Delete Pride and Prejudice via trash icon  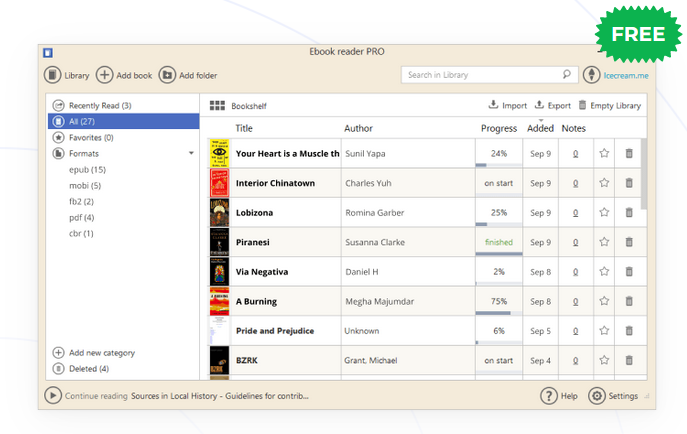(629, 331)
